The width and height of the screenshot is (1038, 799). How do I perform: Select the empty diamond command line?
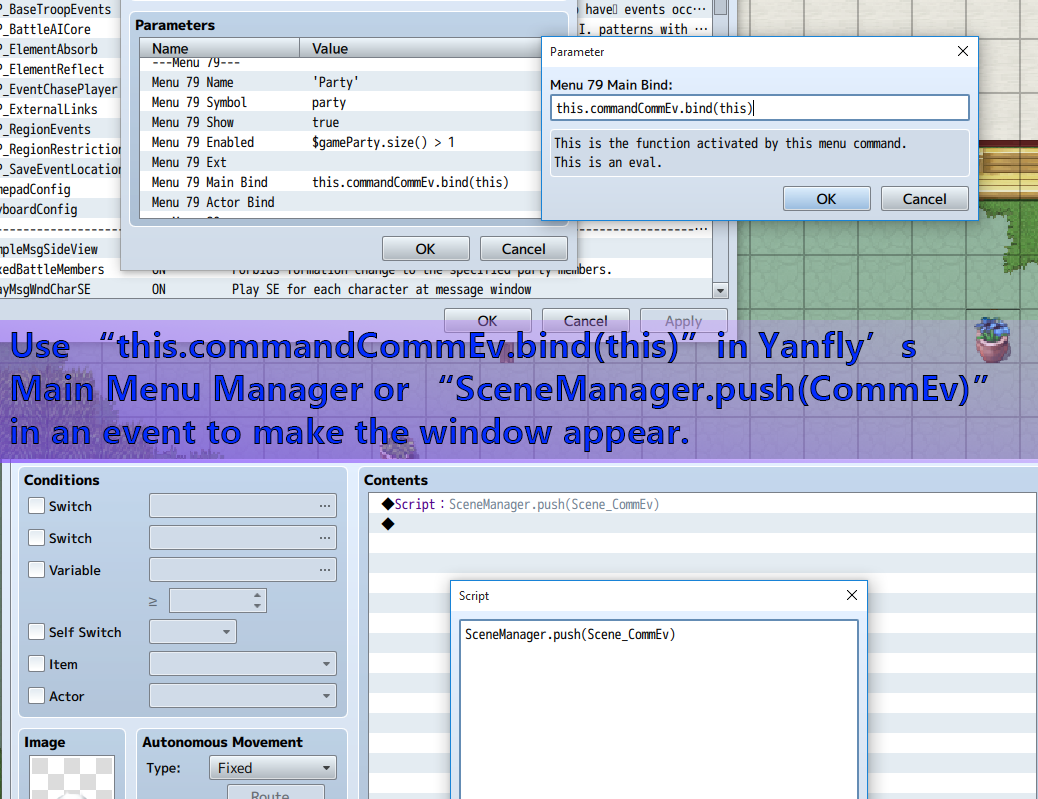click(x=388, y=524)
